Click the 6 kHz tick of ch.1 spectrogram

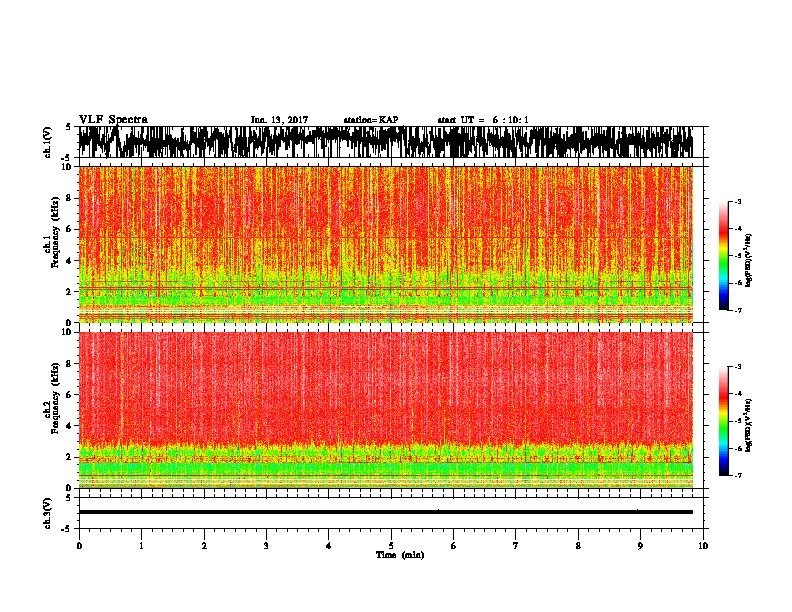click(x=69, y=230)
